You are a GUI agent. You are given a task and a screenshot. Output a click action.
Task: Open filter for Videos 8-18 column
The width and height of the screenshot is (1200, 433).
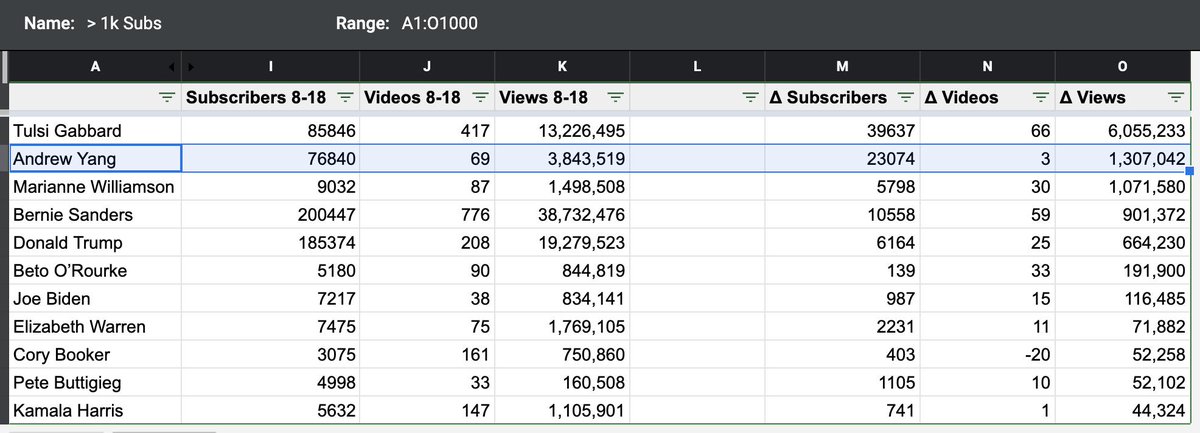[x=480, y=97]
